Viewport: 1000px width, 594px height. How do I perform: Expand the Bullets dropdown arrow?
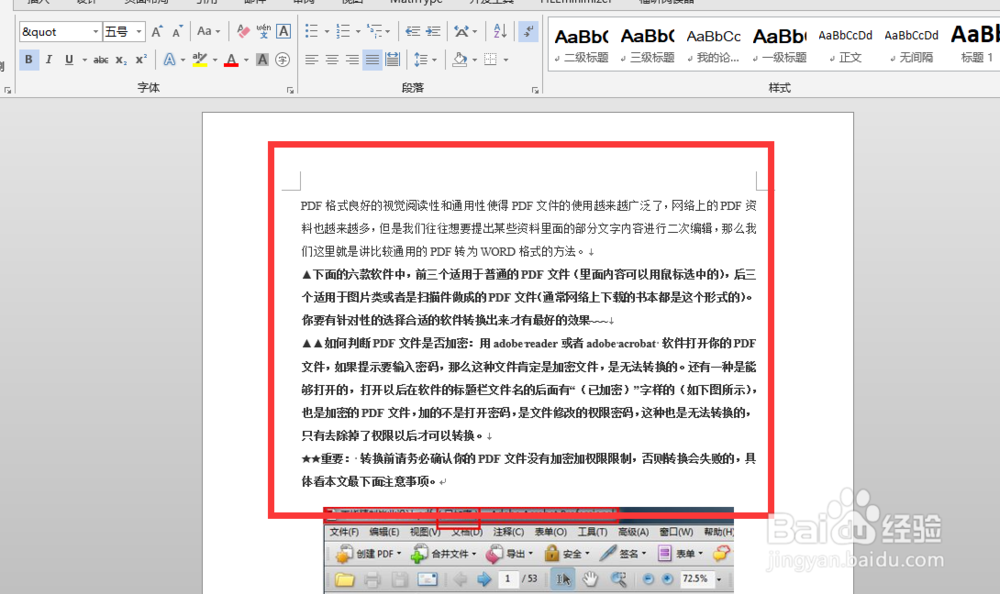coord(327,31)
